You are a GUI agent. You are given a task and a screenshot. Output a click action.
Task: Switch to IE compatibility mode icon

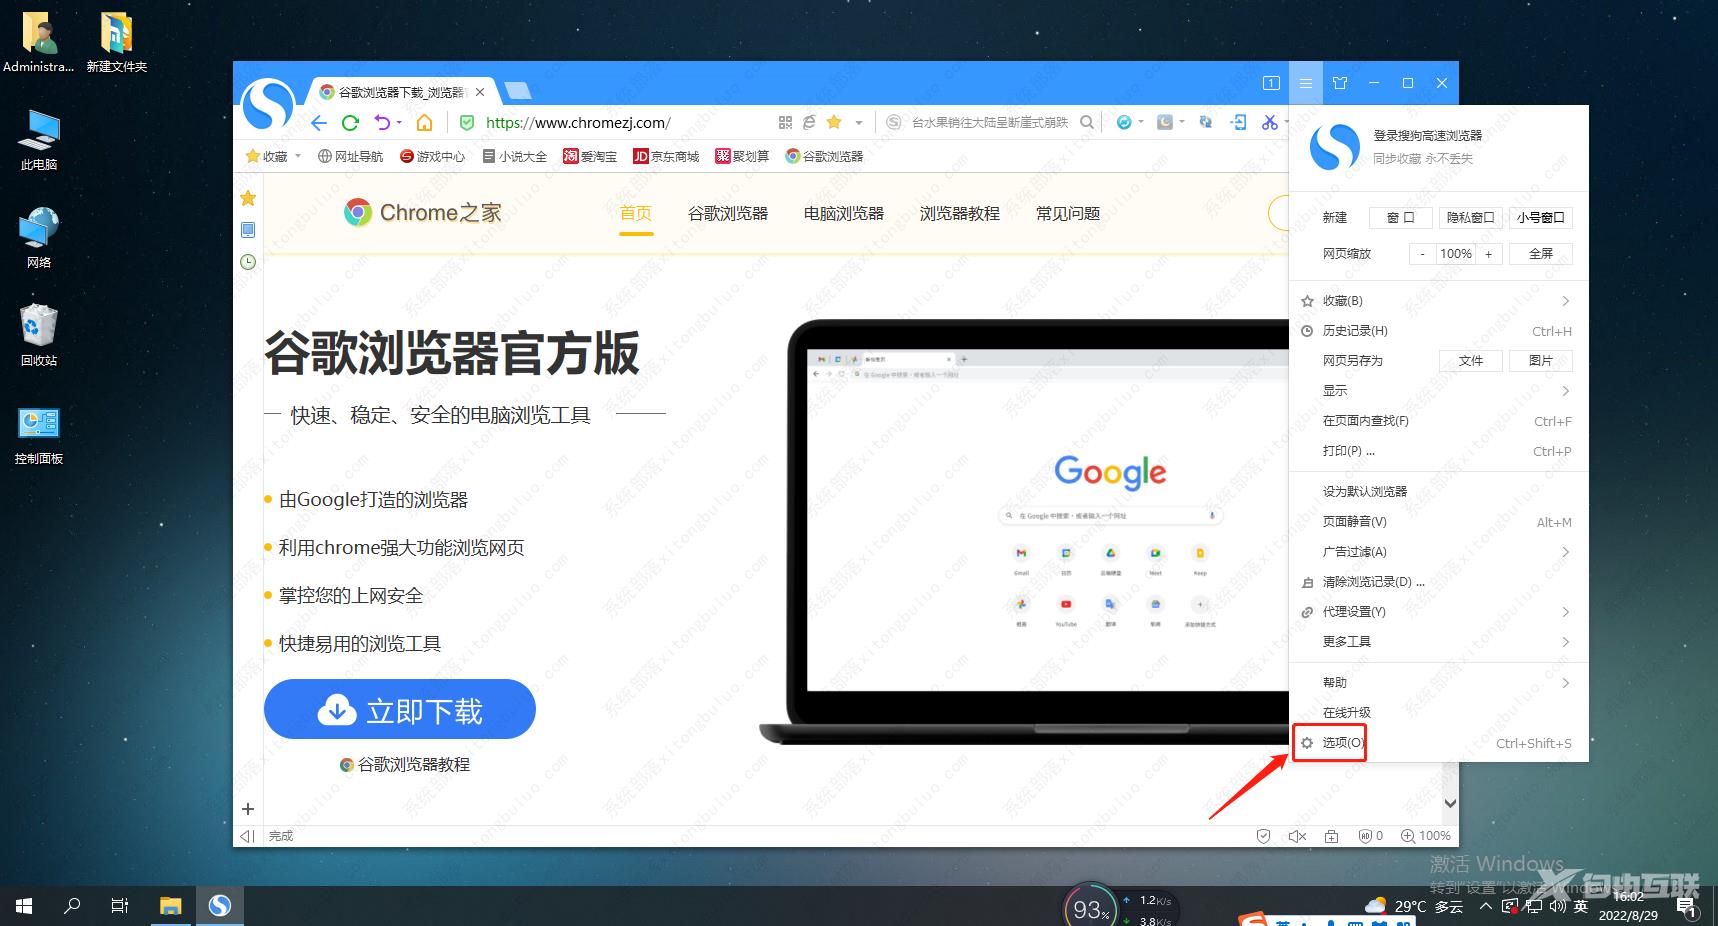coord(809,122)
